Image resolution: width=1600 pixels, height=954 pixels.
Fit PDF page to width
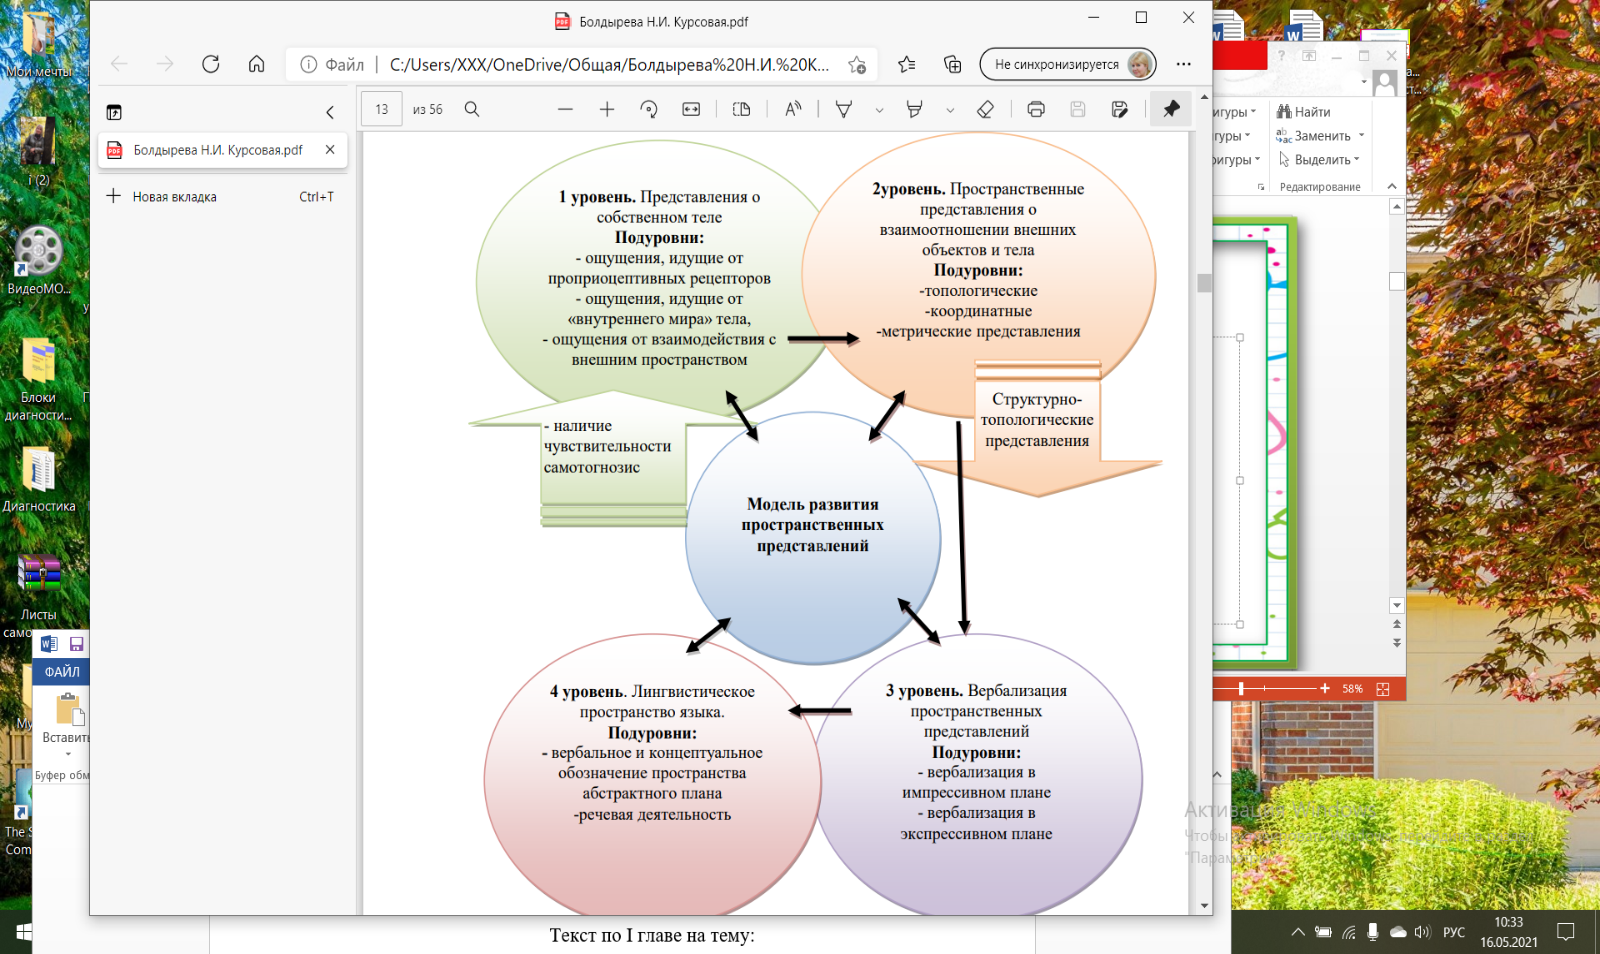click(691, 109)
